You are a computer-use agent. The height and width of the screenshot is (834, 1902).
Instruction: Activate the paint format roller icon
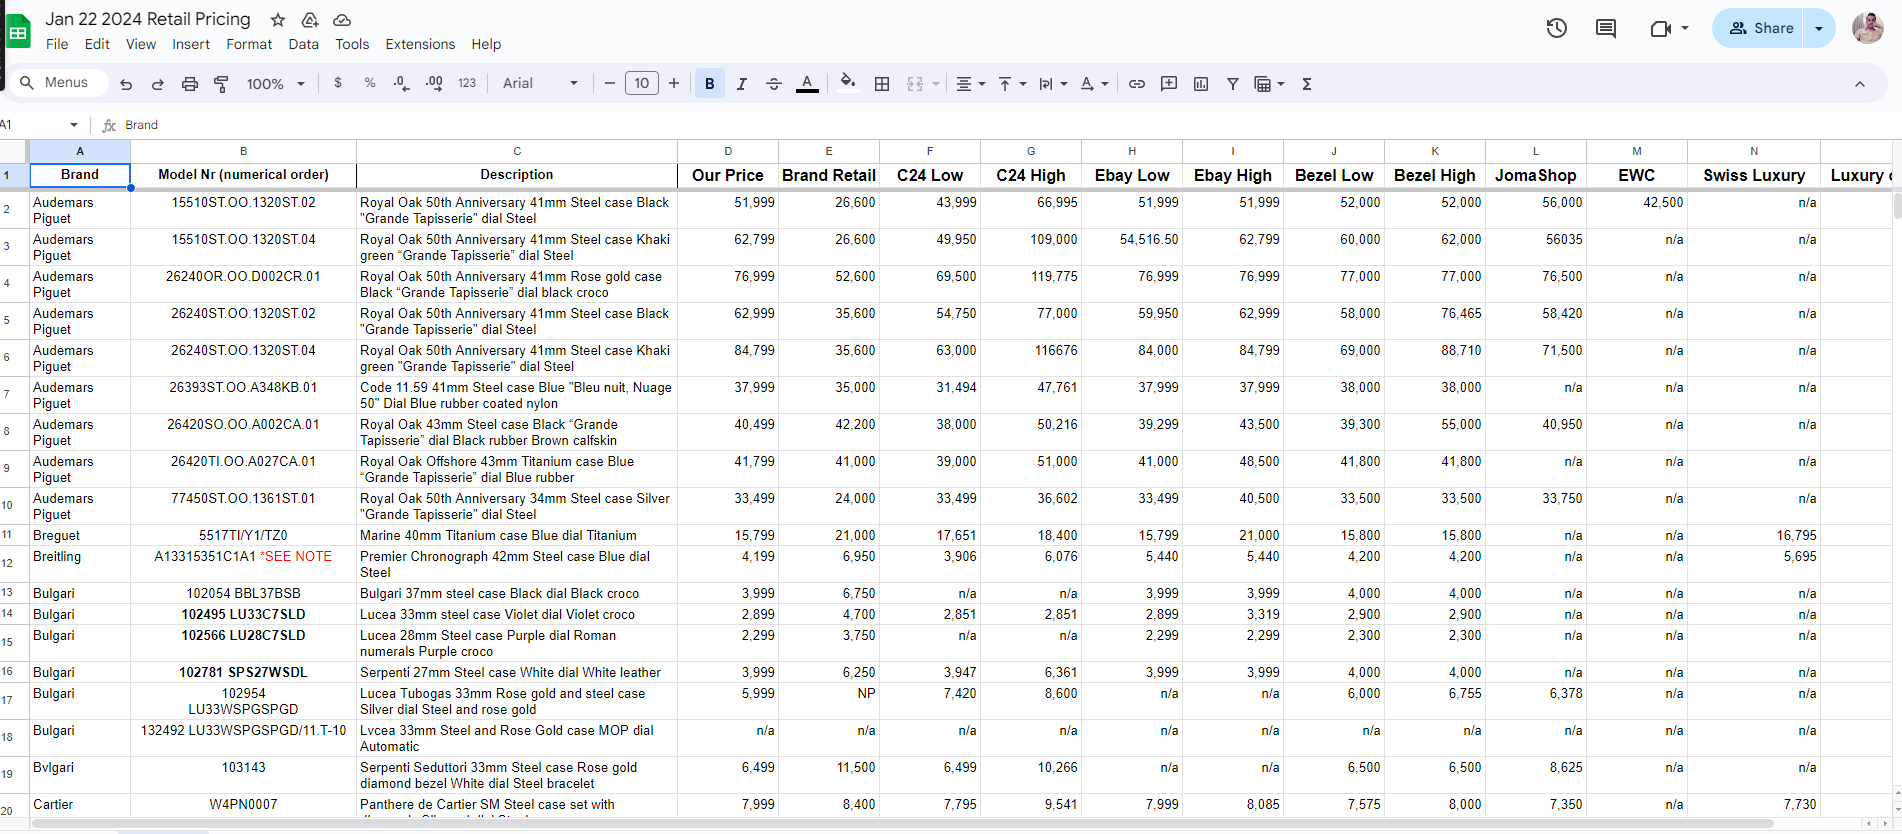(222, 84)
